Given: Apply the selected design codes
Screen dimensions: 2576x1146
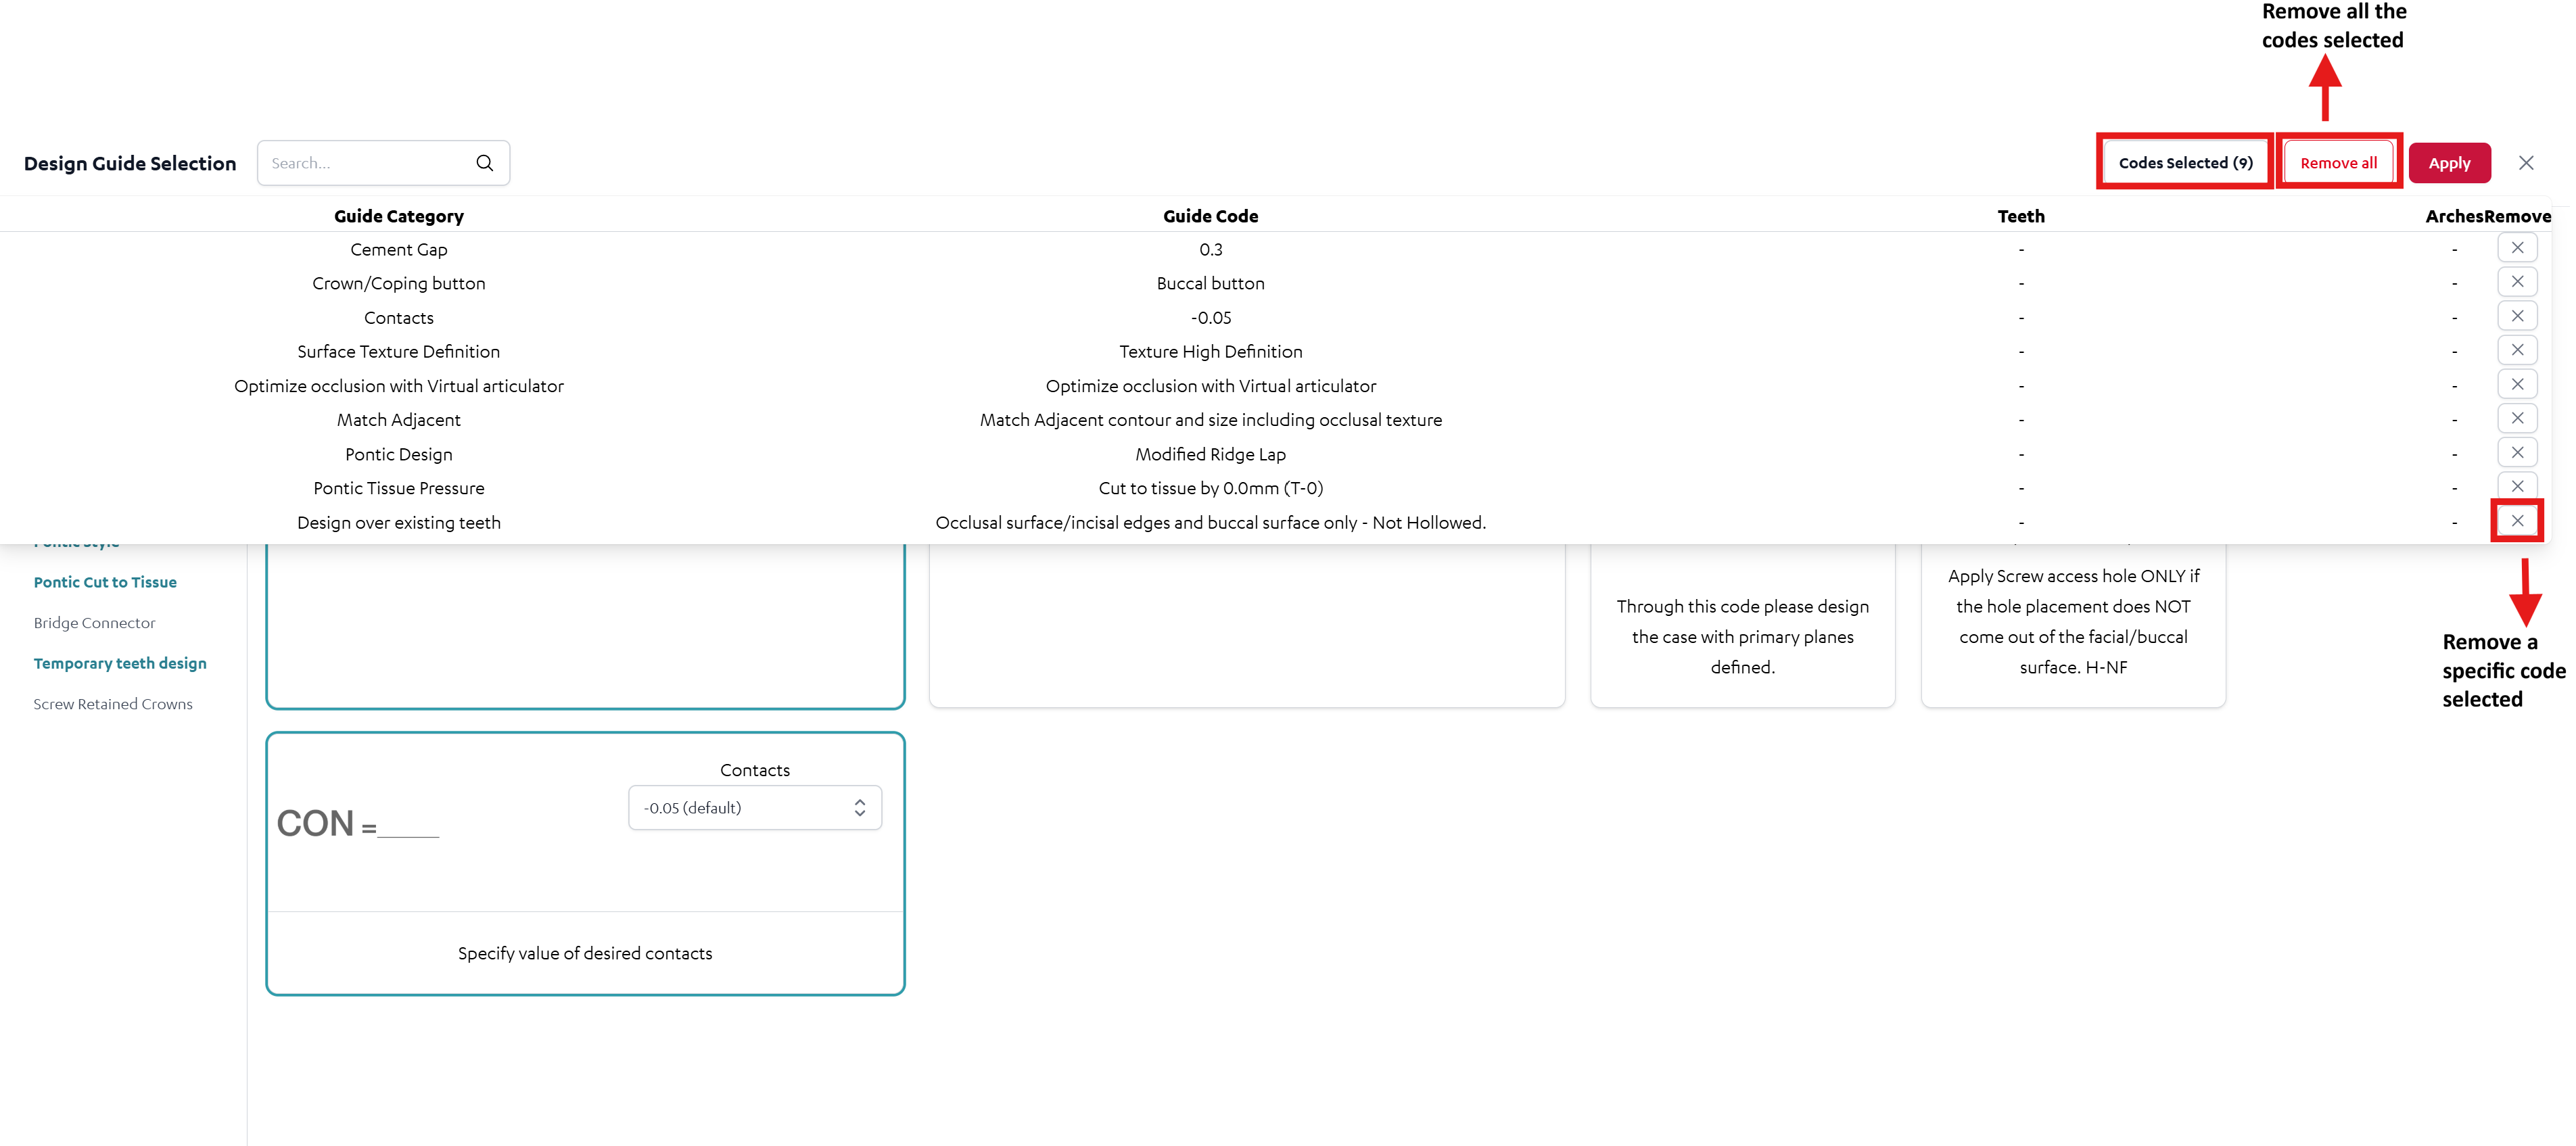Looking at the screenshot, I should [2449, 163].
